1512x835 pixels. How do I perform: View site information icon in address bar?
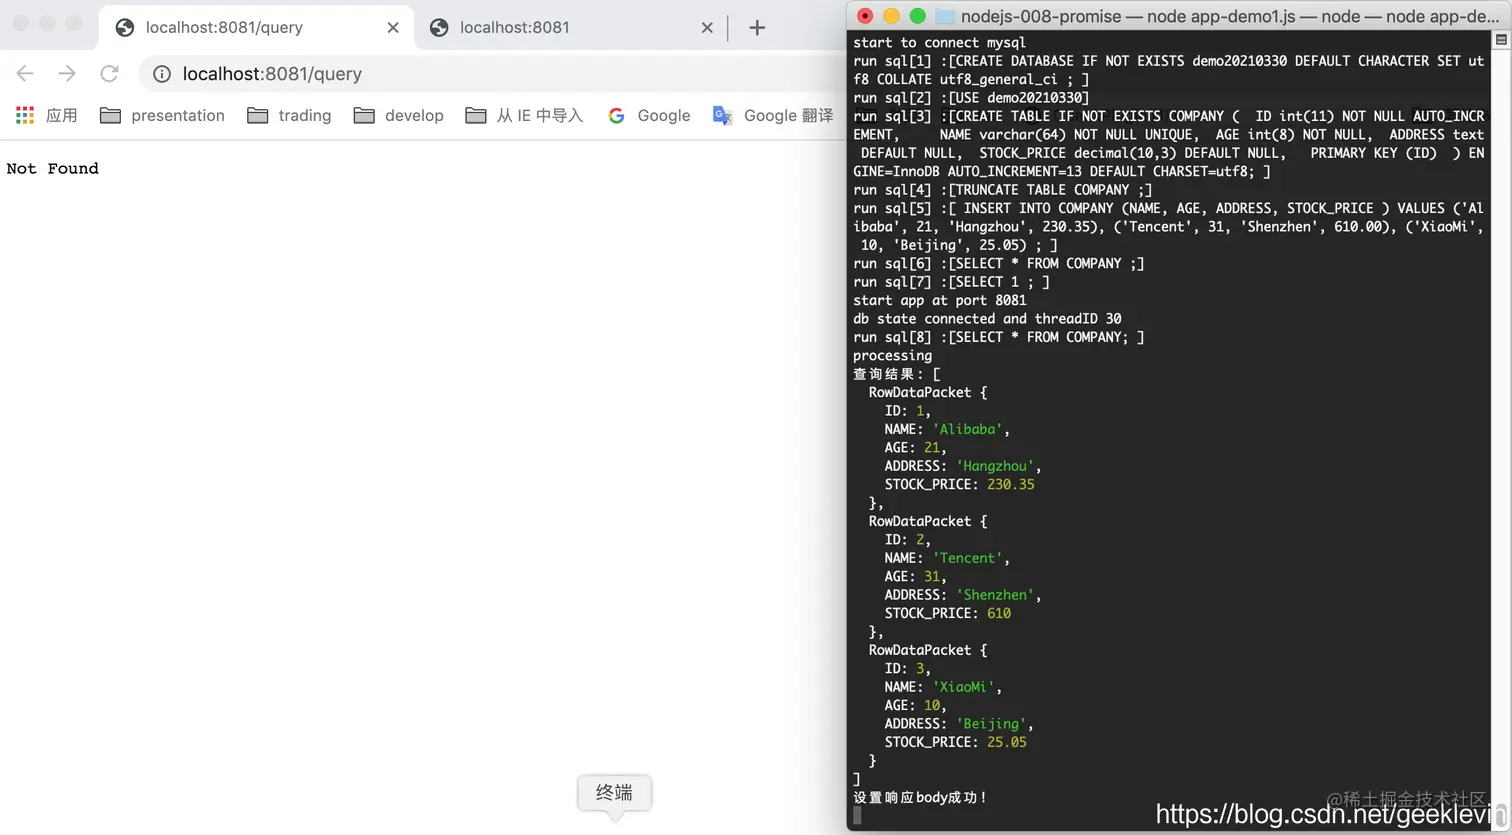click(x=161, y=74)
